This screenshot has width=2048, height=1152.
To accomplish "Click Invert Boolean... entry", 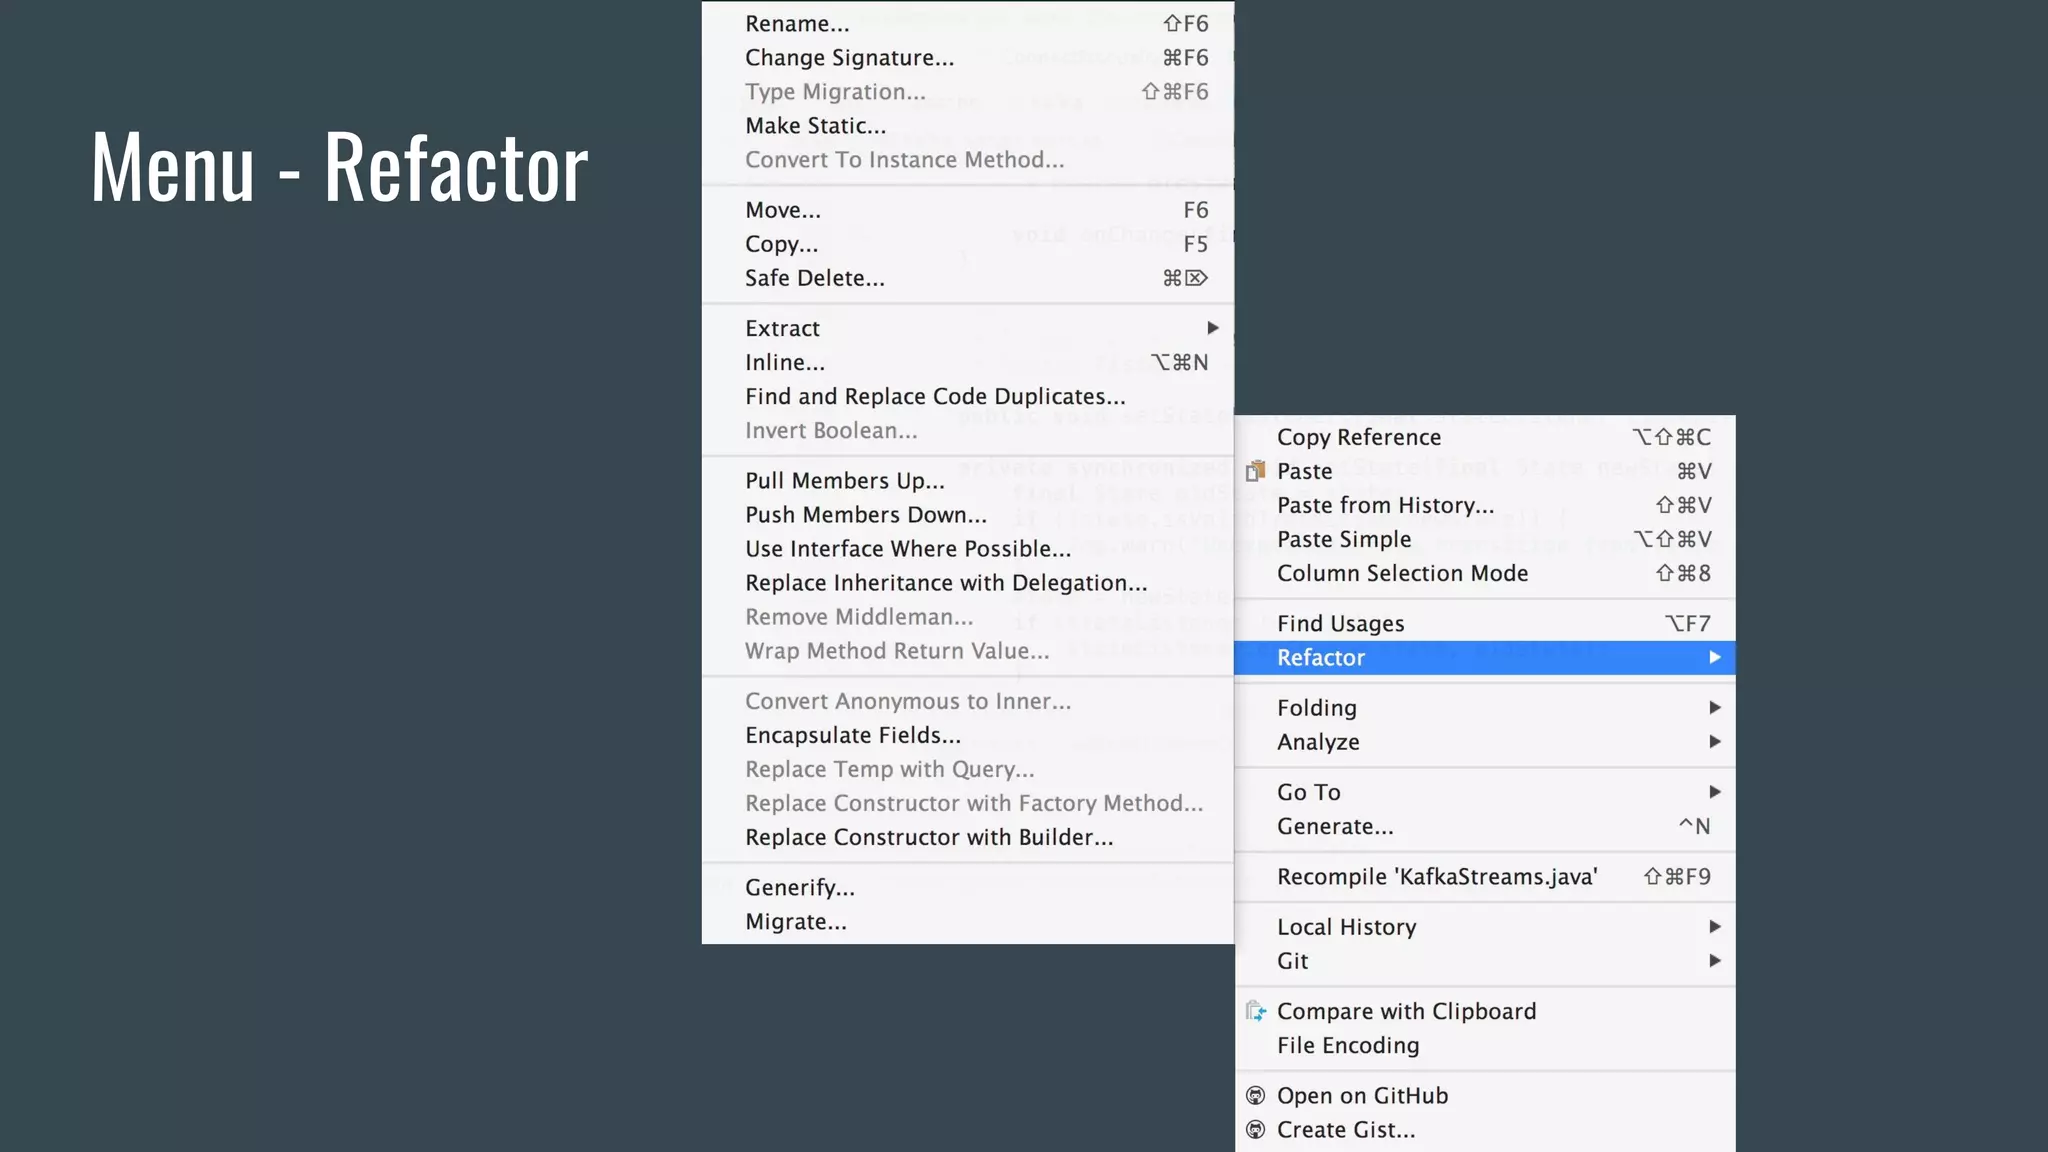I will pos(968,430).
